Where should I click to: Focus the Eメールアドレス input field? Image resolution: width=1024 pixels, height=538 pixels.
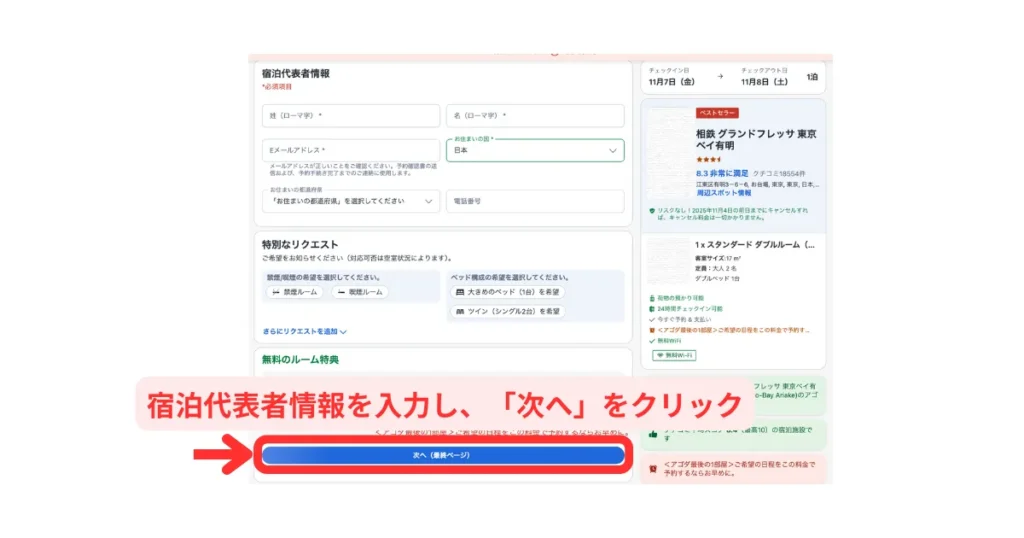(350, 150)
